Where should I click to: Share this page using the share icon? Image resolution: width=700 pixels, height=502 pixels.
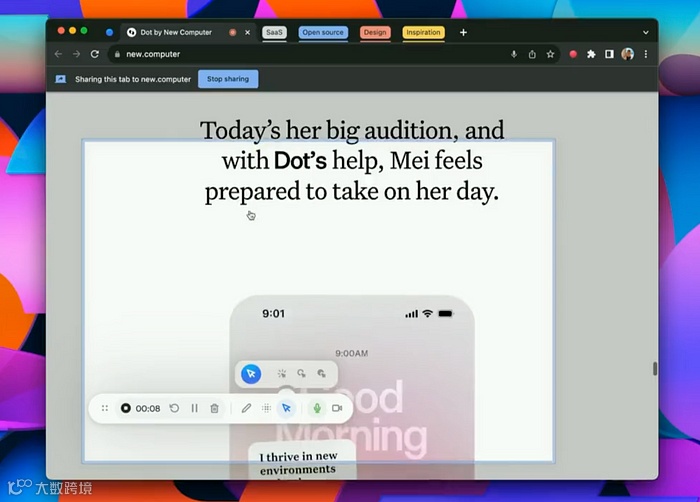(x=532, y=54)
